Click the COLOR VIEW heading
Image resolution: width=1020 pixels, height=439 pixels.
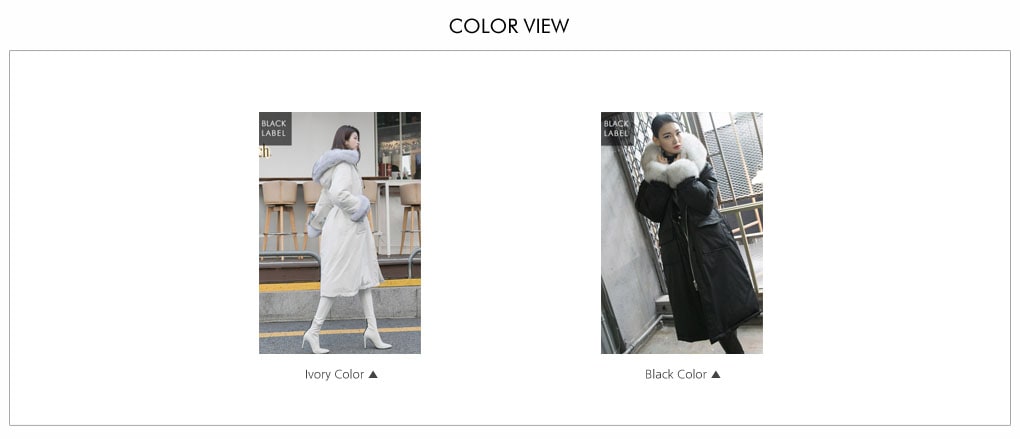click(509, 26)
